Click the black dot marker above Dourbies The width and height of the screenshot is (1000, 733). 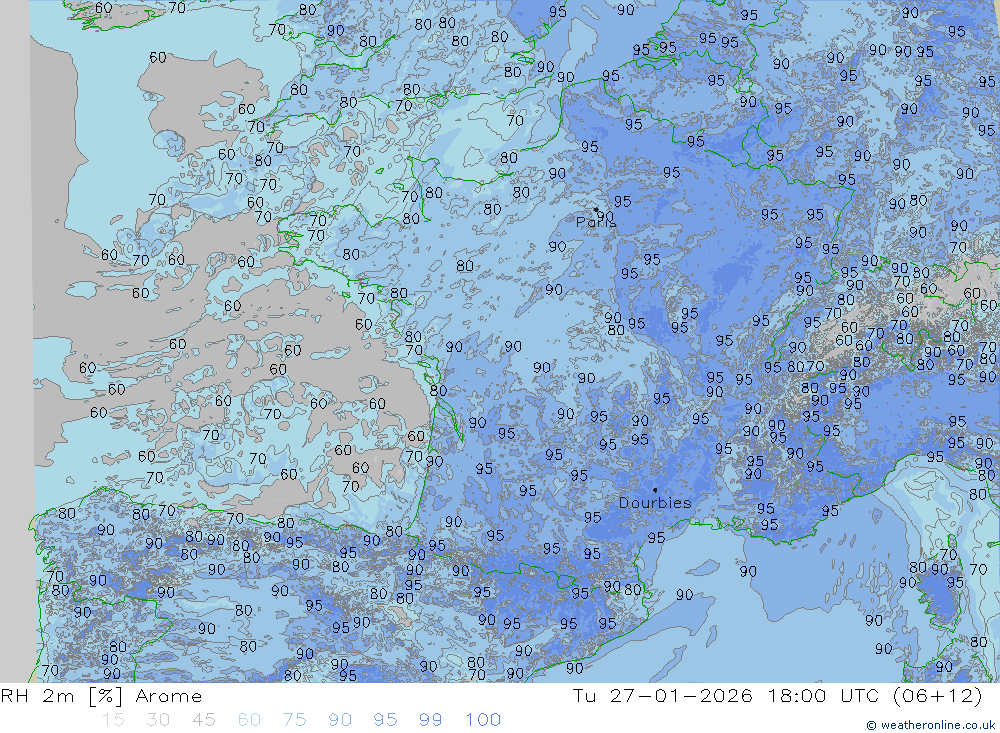655,490
